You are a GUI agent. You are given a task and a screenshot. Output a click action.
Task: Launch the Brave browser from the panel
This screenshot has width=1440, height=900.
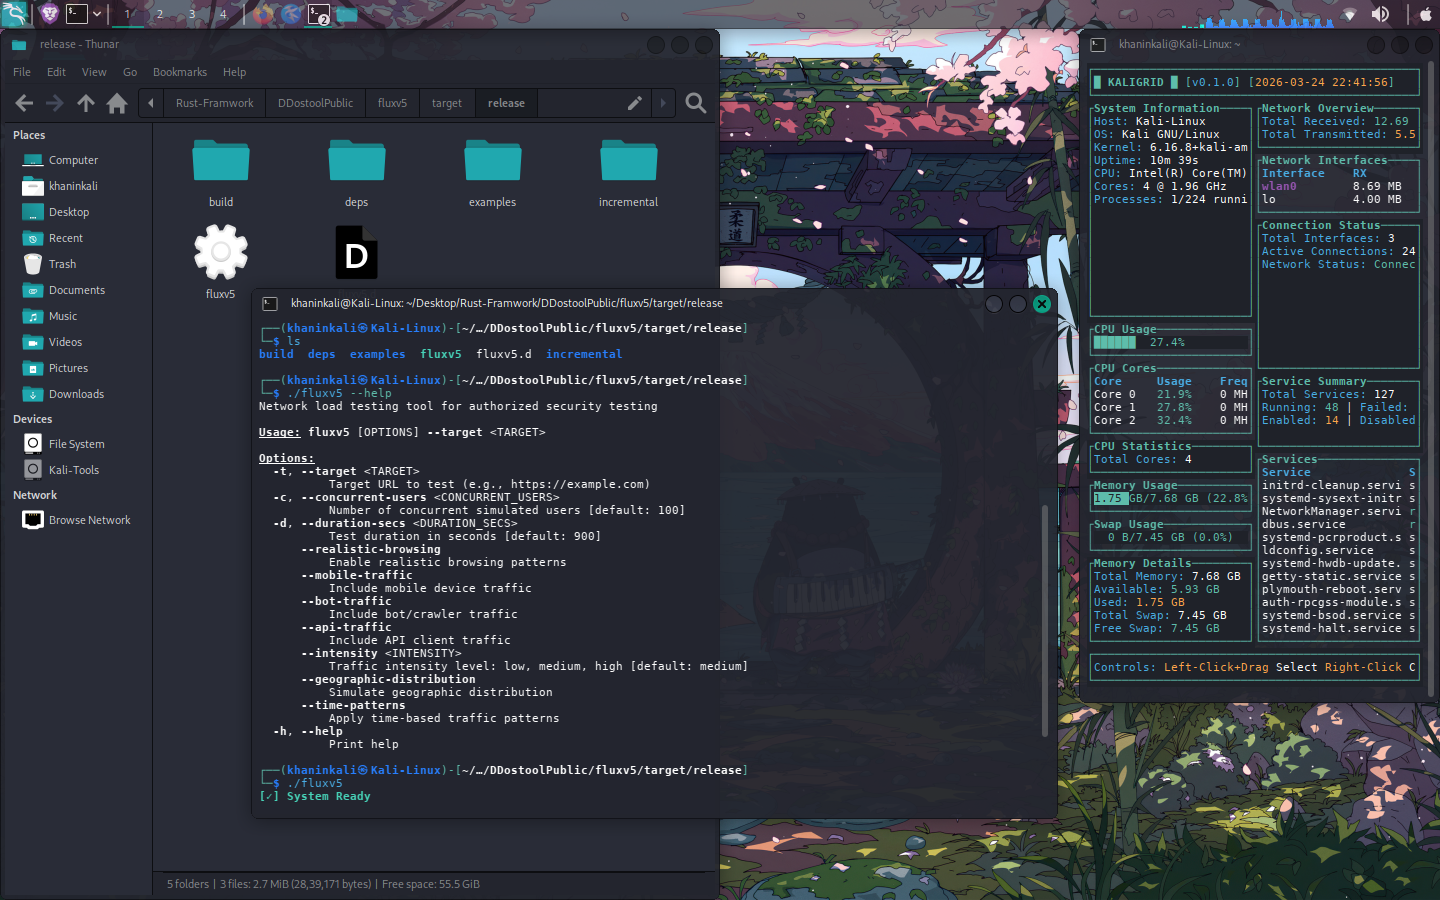[x=49, y=14]
